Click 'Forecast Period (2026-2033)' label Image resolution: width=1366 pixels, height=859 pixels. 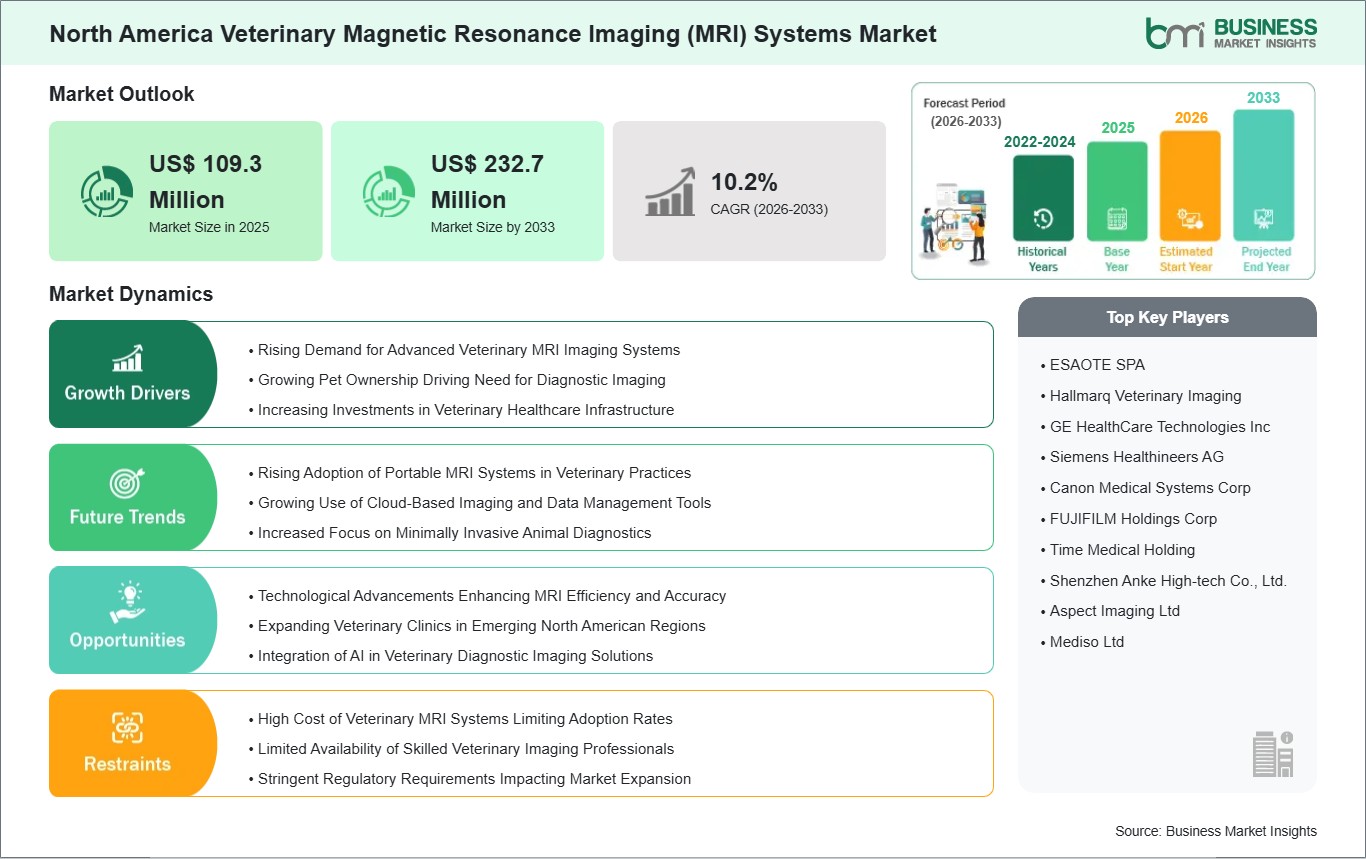point(964,112)
